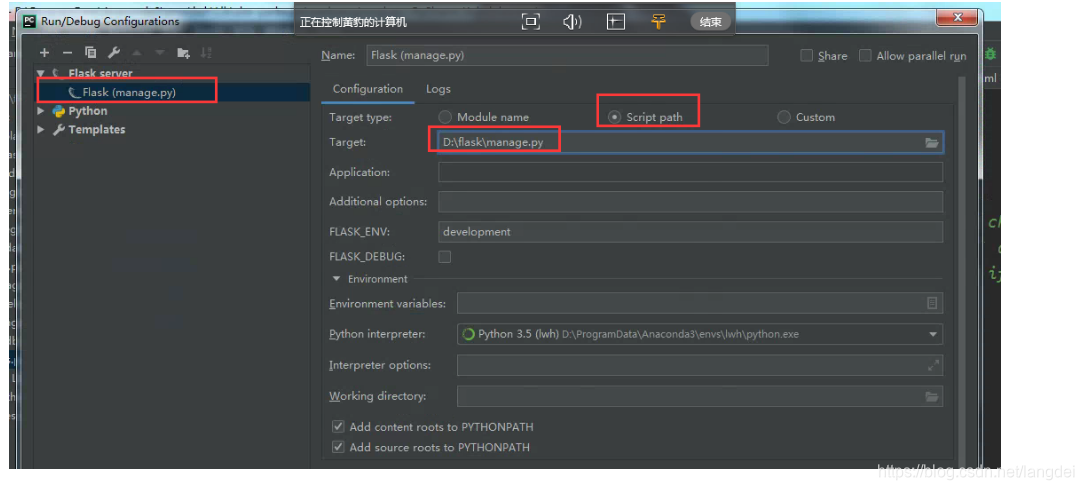Copy the selected configuration
This screenshot has width=1084, height=490.
coord(91,53)
